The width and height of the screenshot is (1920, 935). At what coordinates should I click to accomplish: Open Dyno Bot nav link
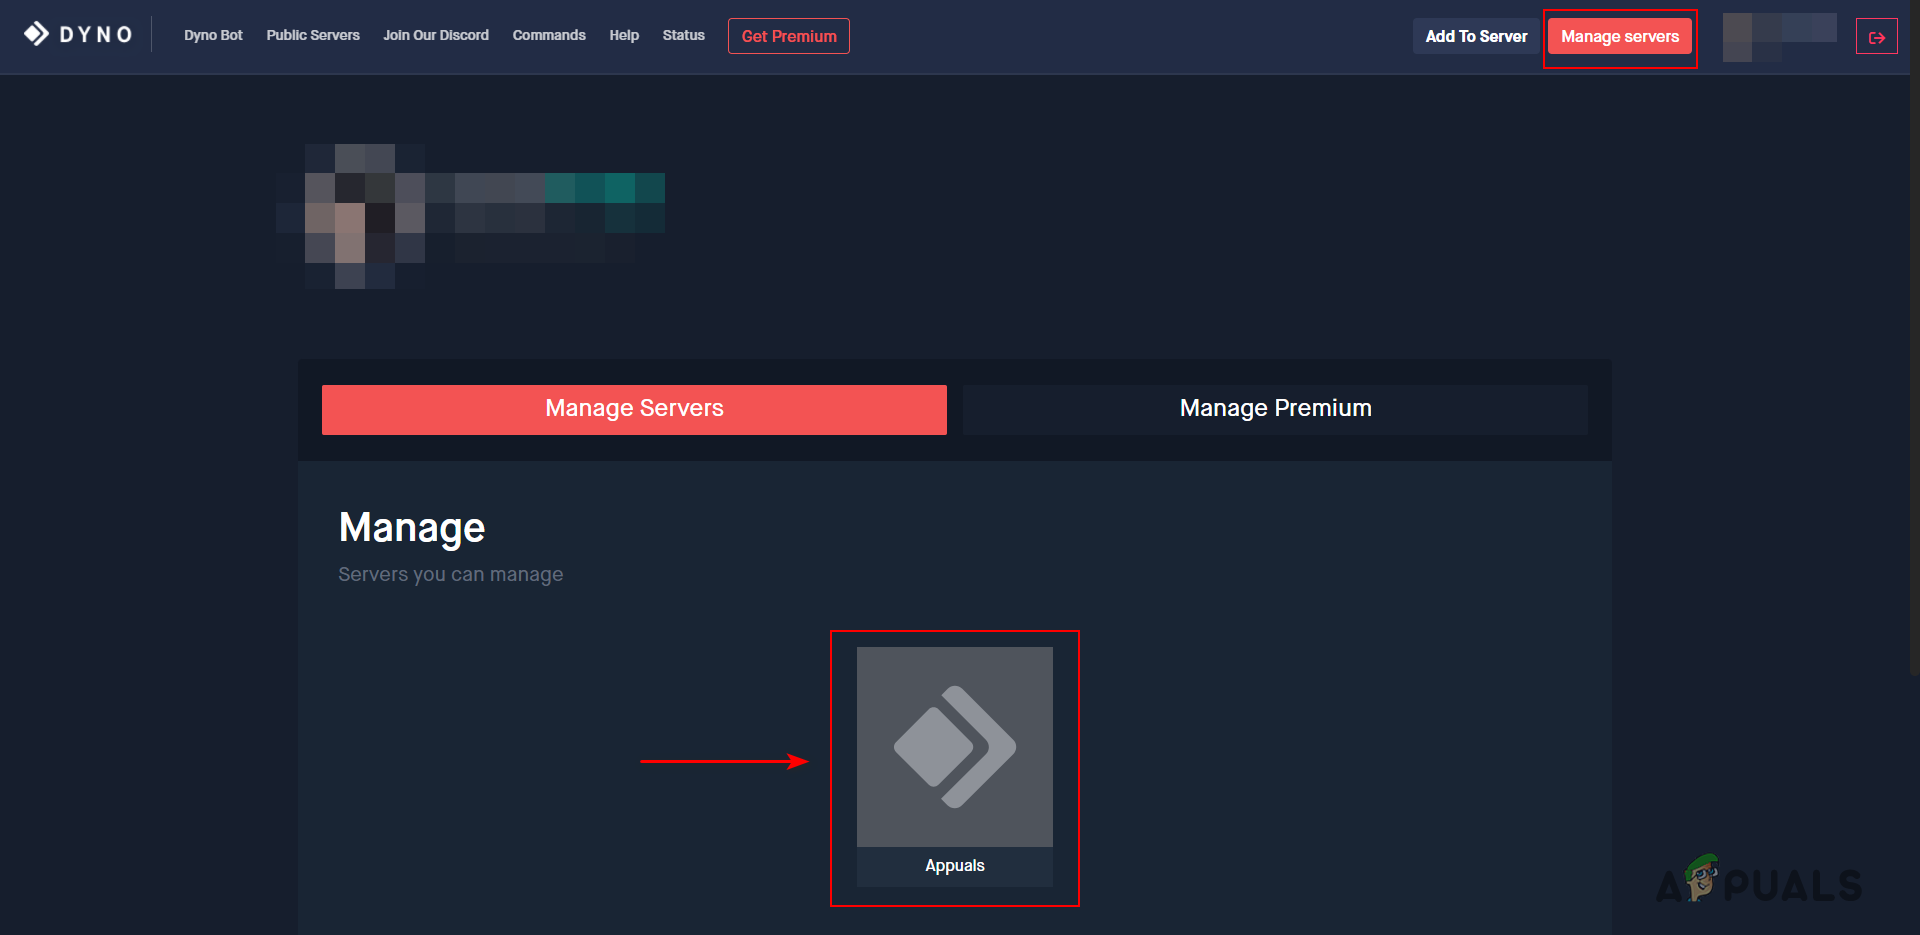point(213,35)
